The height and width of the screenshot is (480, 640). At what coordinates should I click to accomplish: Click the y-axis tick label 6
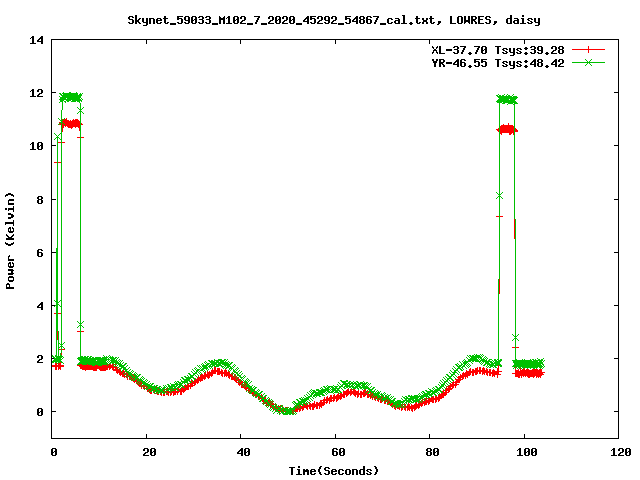point(40,253)
